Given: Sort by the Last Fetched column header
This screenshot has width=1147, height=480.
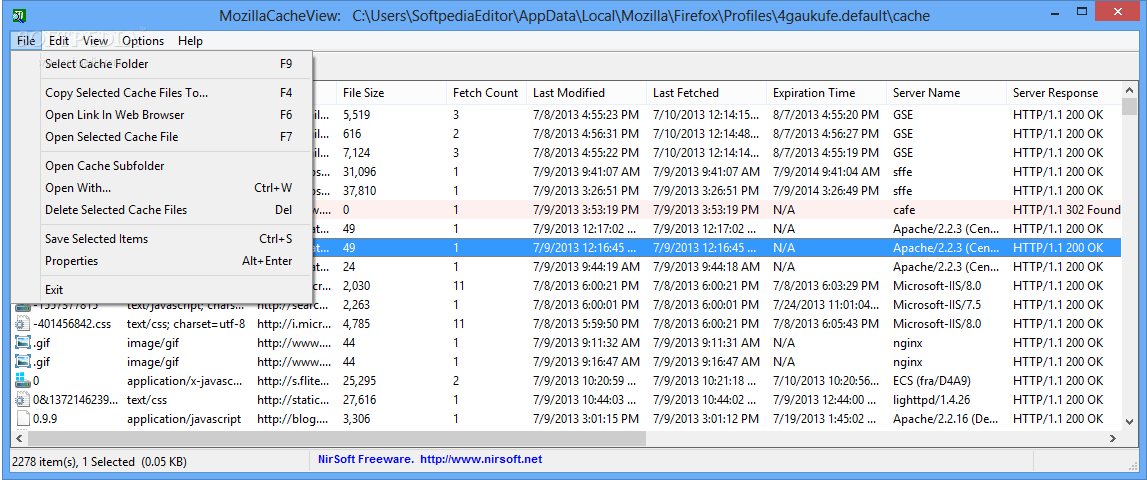Looking at the screenshot, I should (706, 93).
